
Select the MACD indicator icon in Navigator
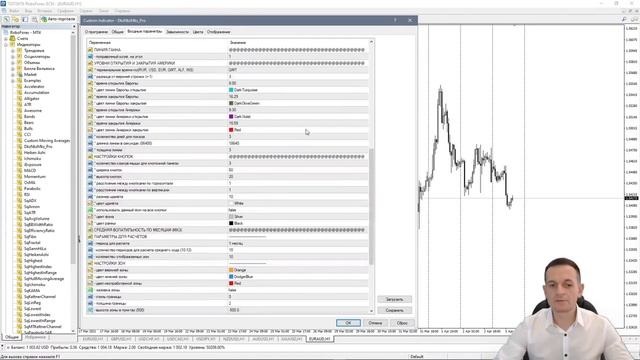(19, 171)
